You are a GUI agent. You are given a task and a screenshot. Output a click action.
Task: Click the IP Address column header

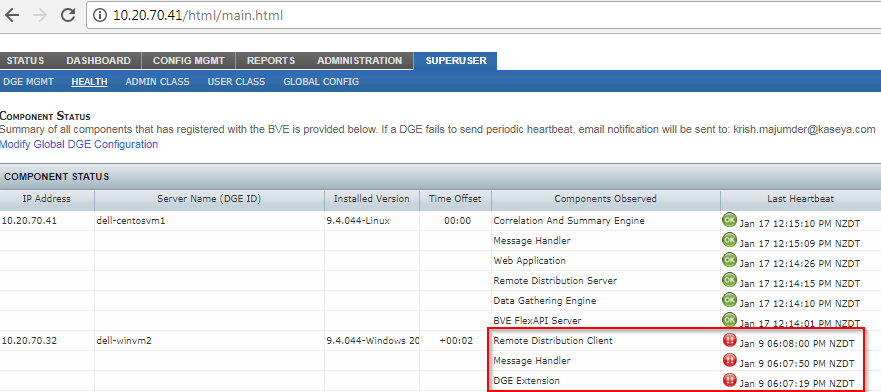click(x=47, y=199)
